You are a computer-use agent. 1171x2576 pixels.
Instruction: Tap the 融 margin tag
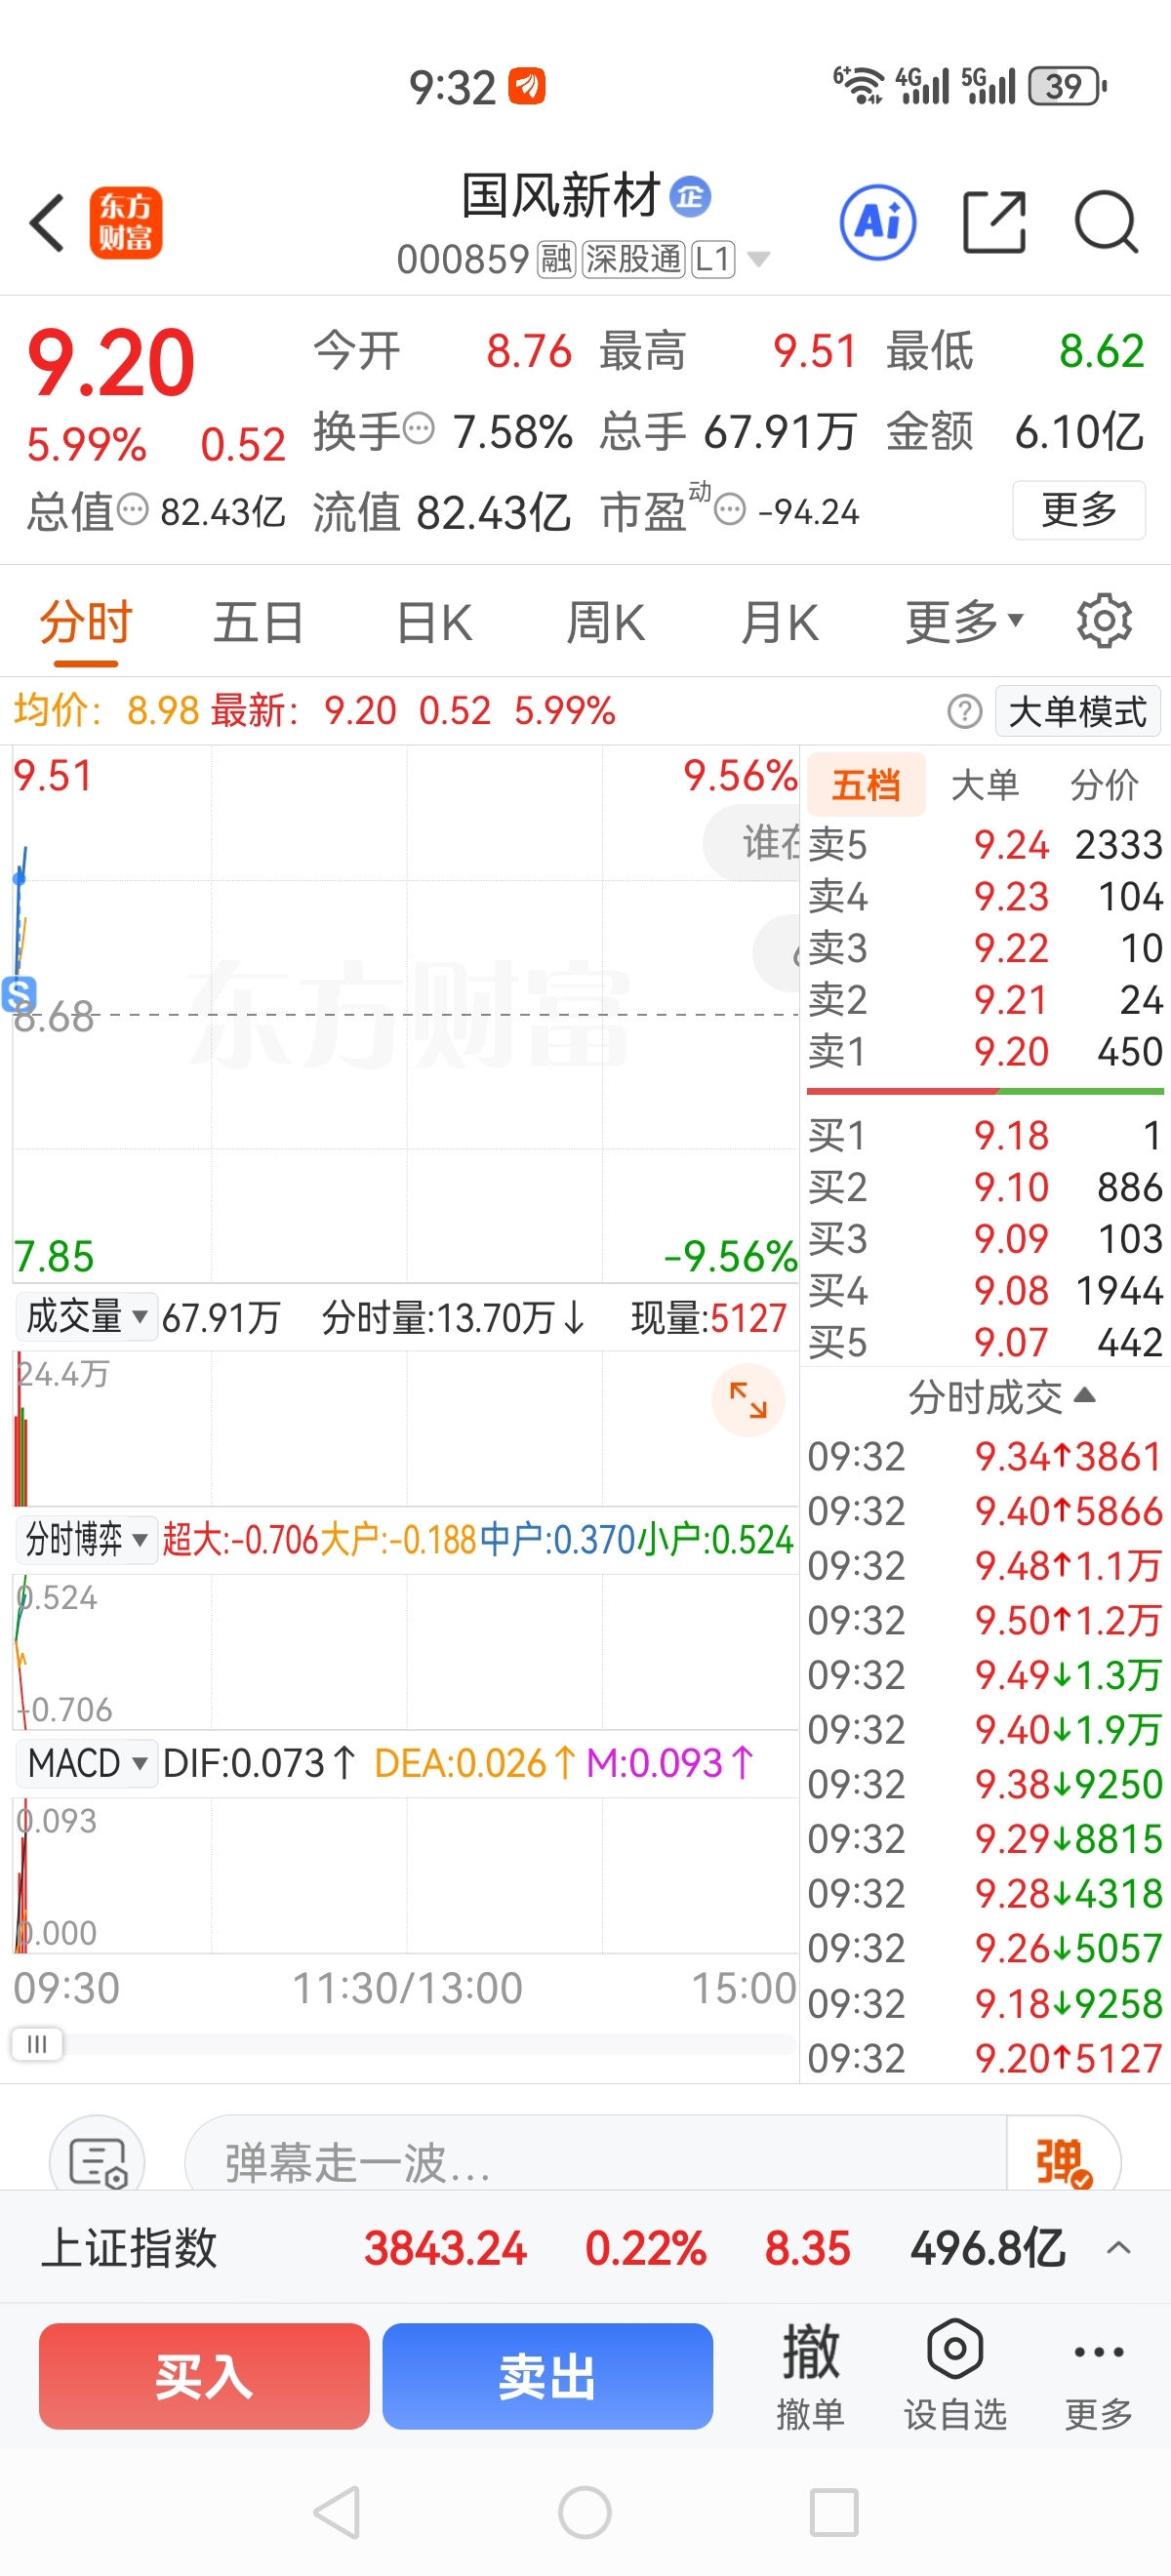click(556, 260)
